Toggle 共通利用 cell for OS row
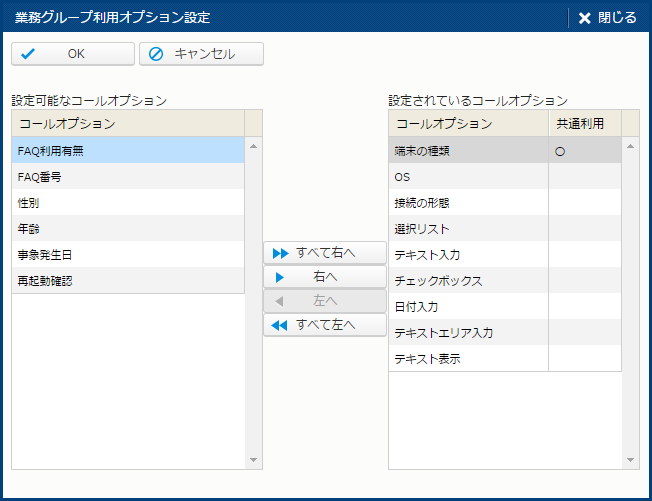 [x=584, y=177]
